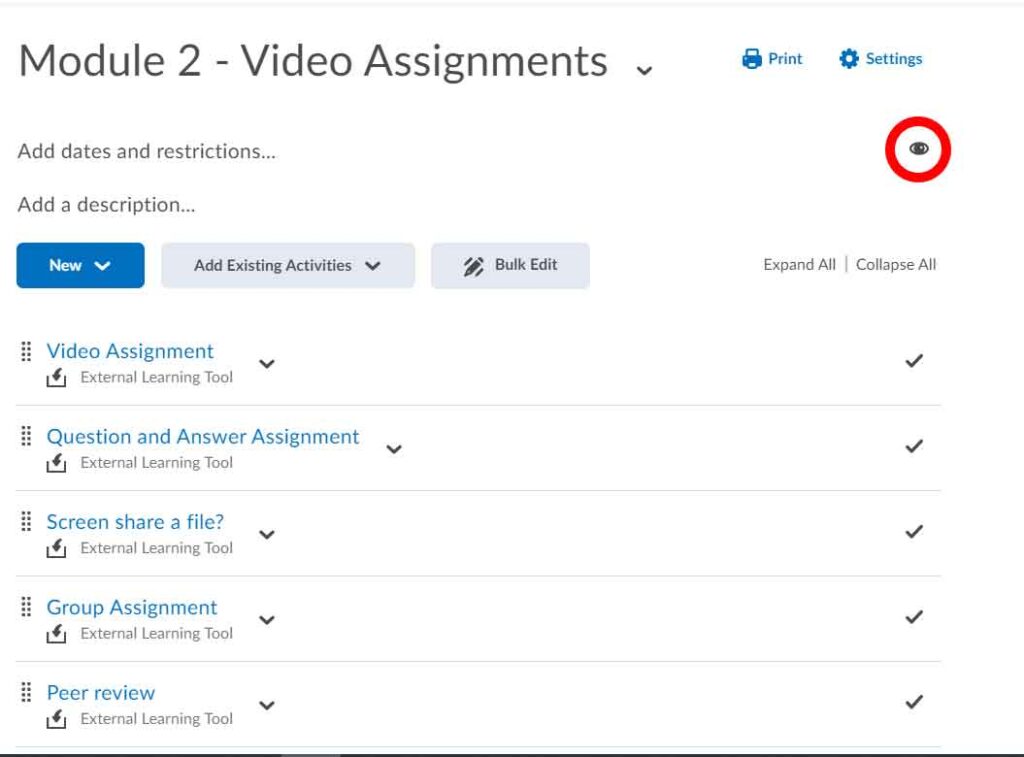Open Add Existing Activities dropdown
The height and width of the screenshot is (757, 1024).
click(287, 265)
